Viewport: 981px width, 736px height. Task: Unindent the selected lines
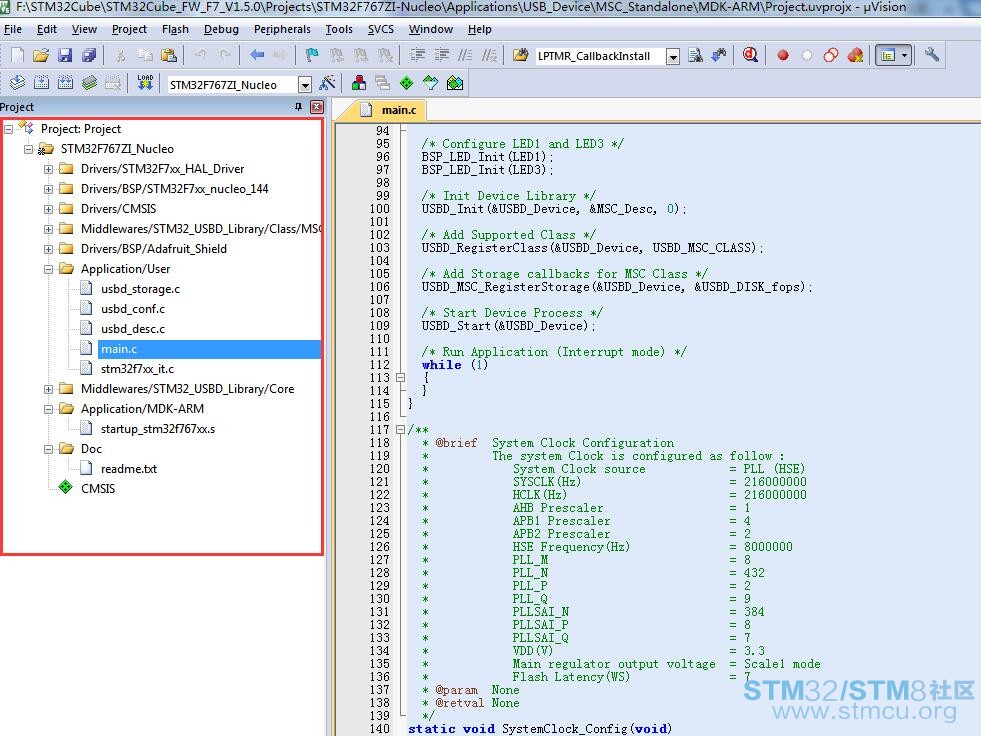point(442,55)
